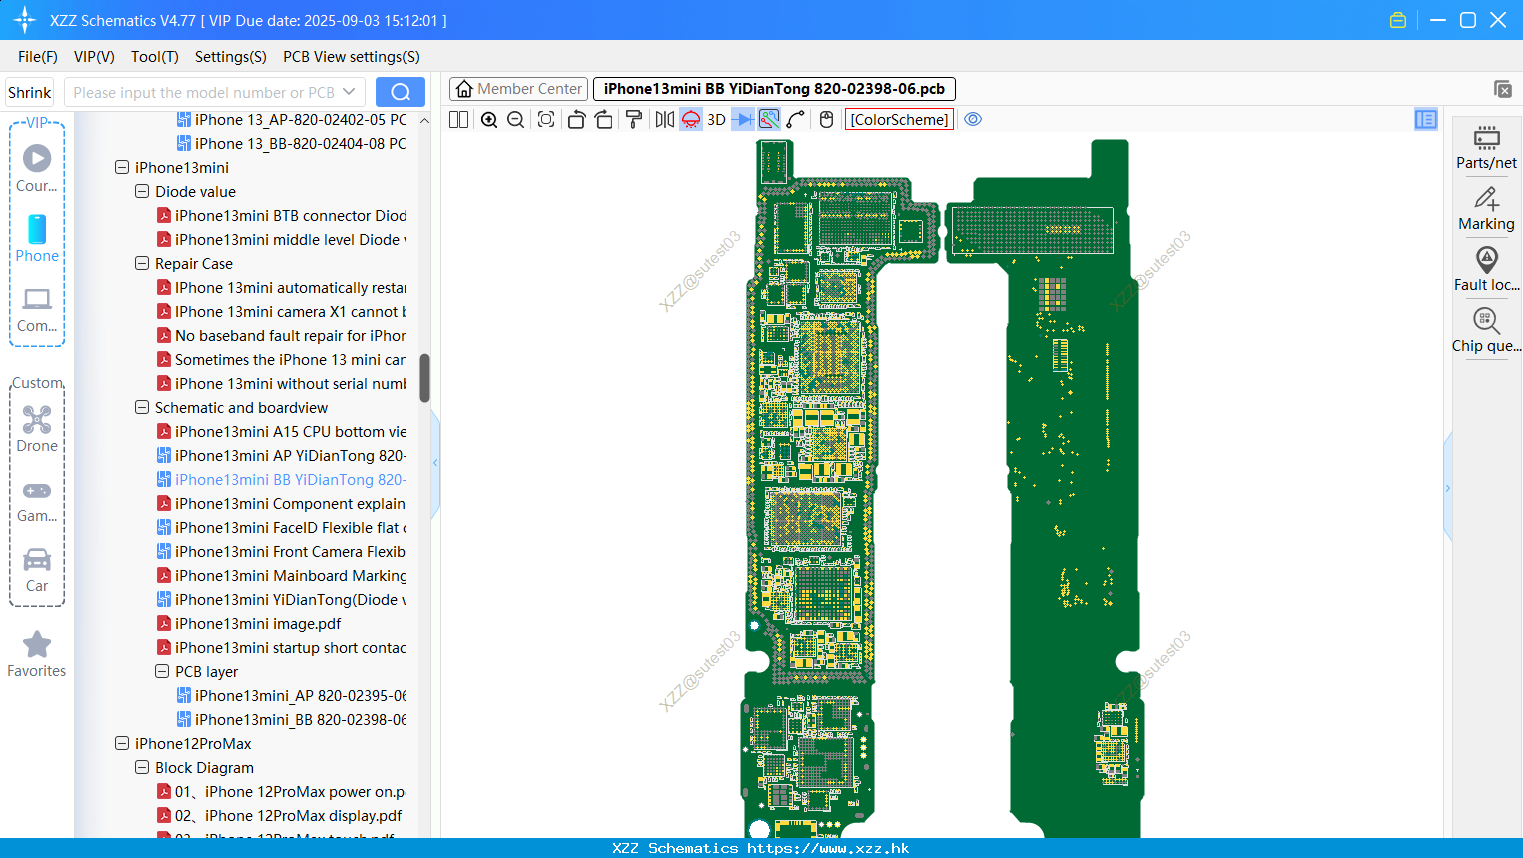Open the Parts/net panel
The height and width of the screenshot is (858, 1523).
pyautogui.click(x=1486, y=146)
